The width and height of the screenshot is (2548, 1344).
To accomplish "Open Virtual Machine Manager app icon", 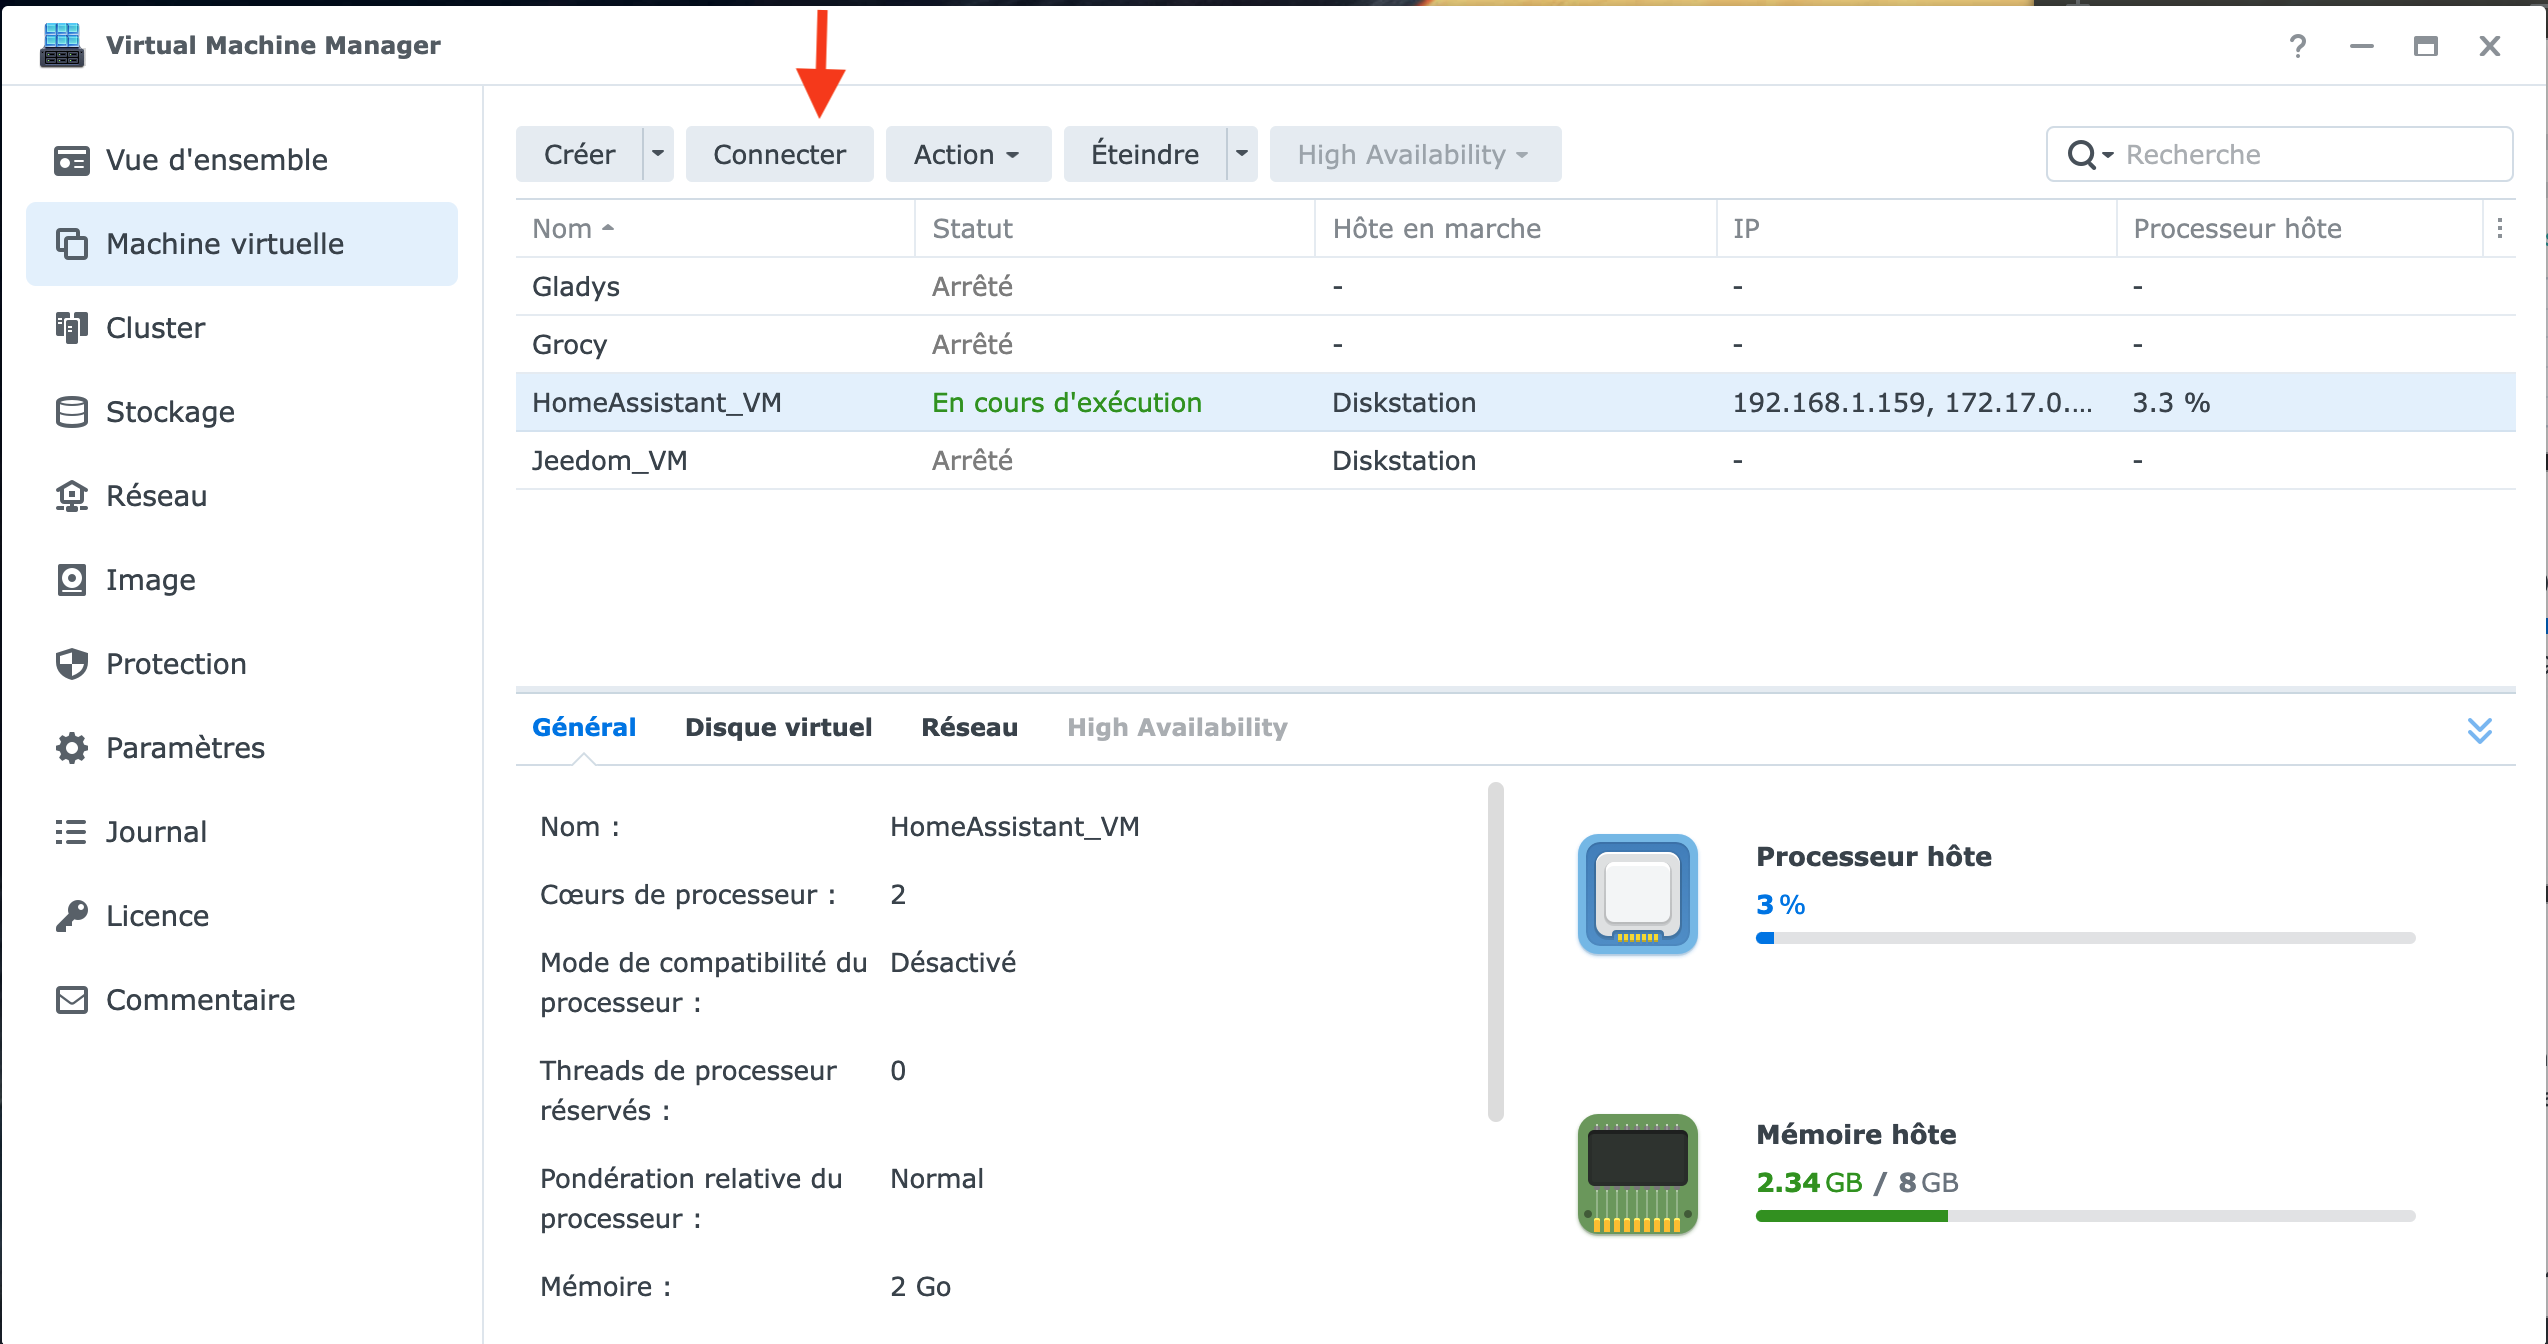I will coord(62,45).
